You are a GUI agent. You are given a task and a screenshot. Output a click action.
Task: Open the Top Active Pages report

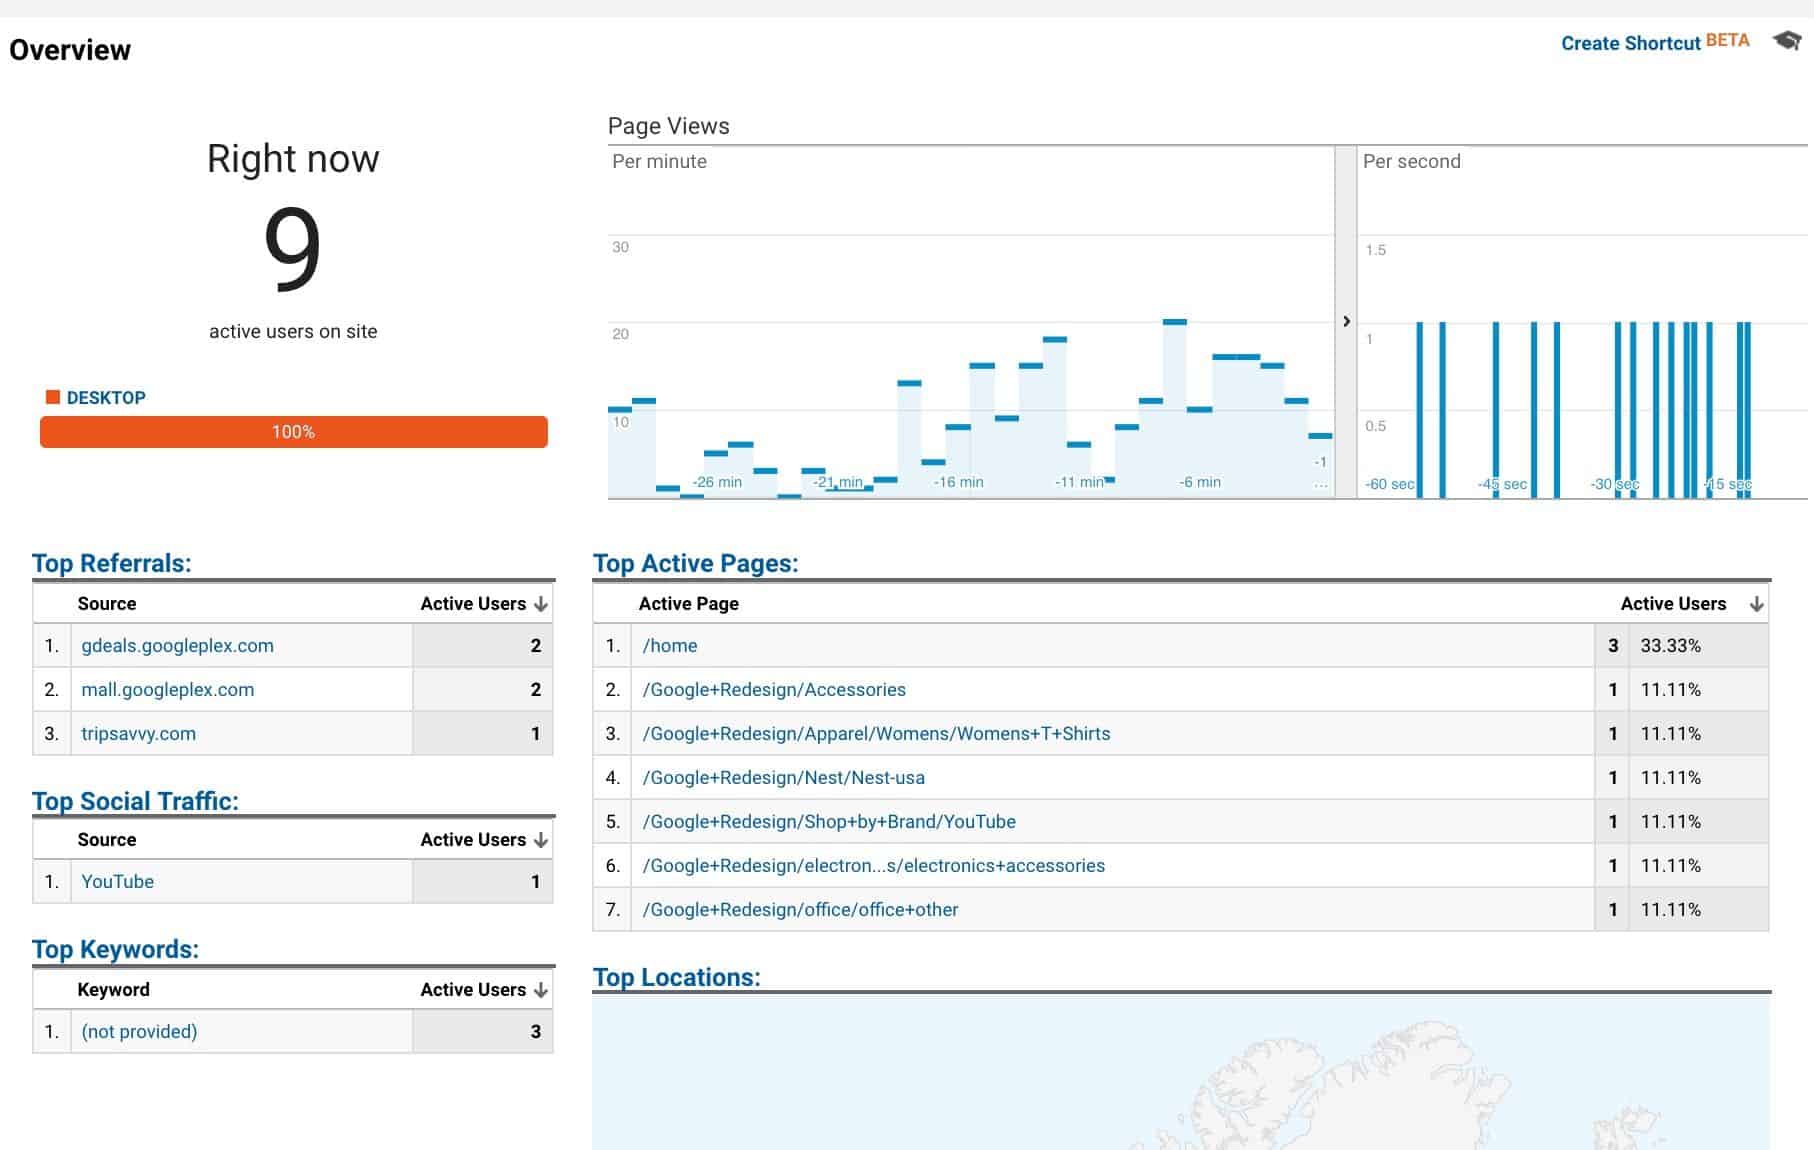pos(695,563)
